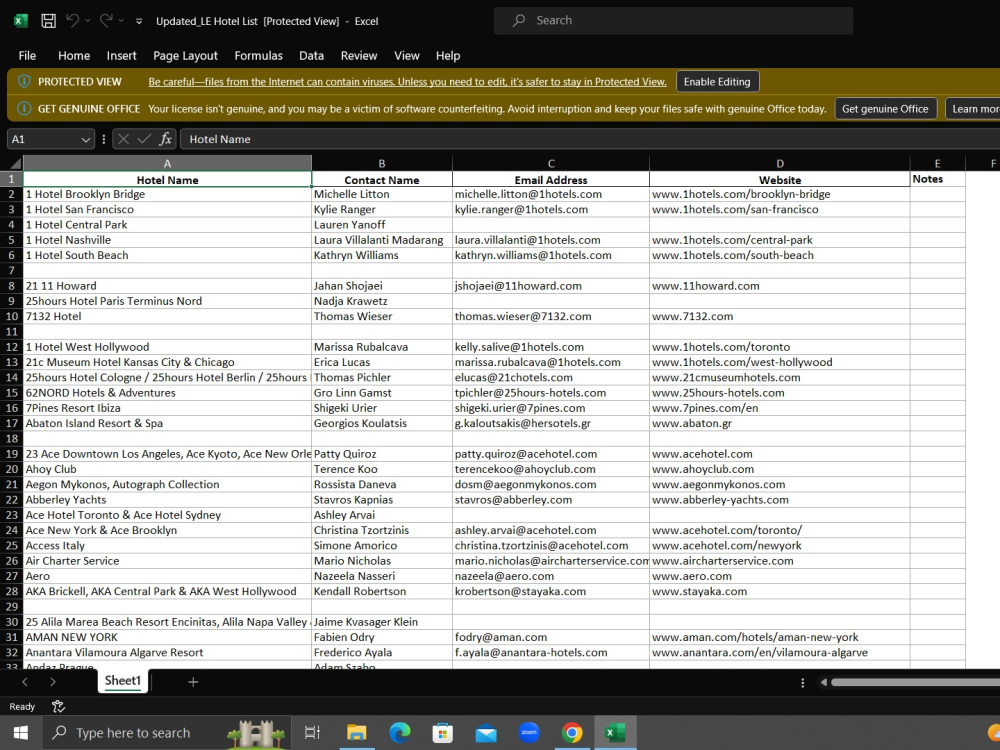Switch to the View tab

[406, 55]
